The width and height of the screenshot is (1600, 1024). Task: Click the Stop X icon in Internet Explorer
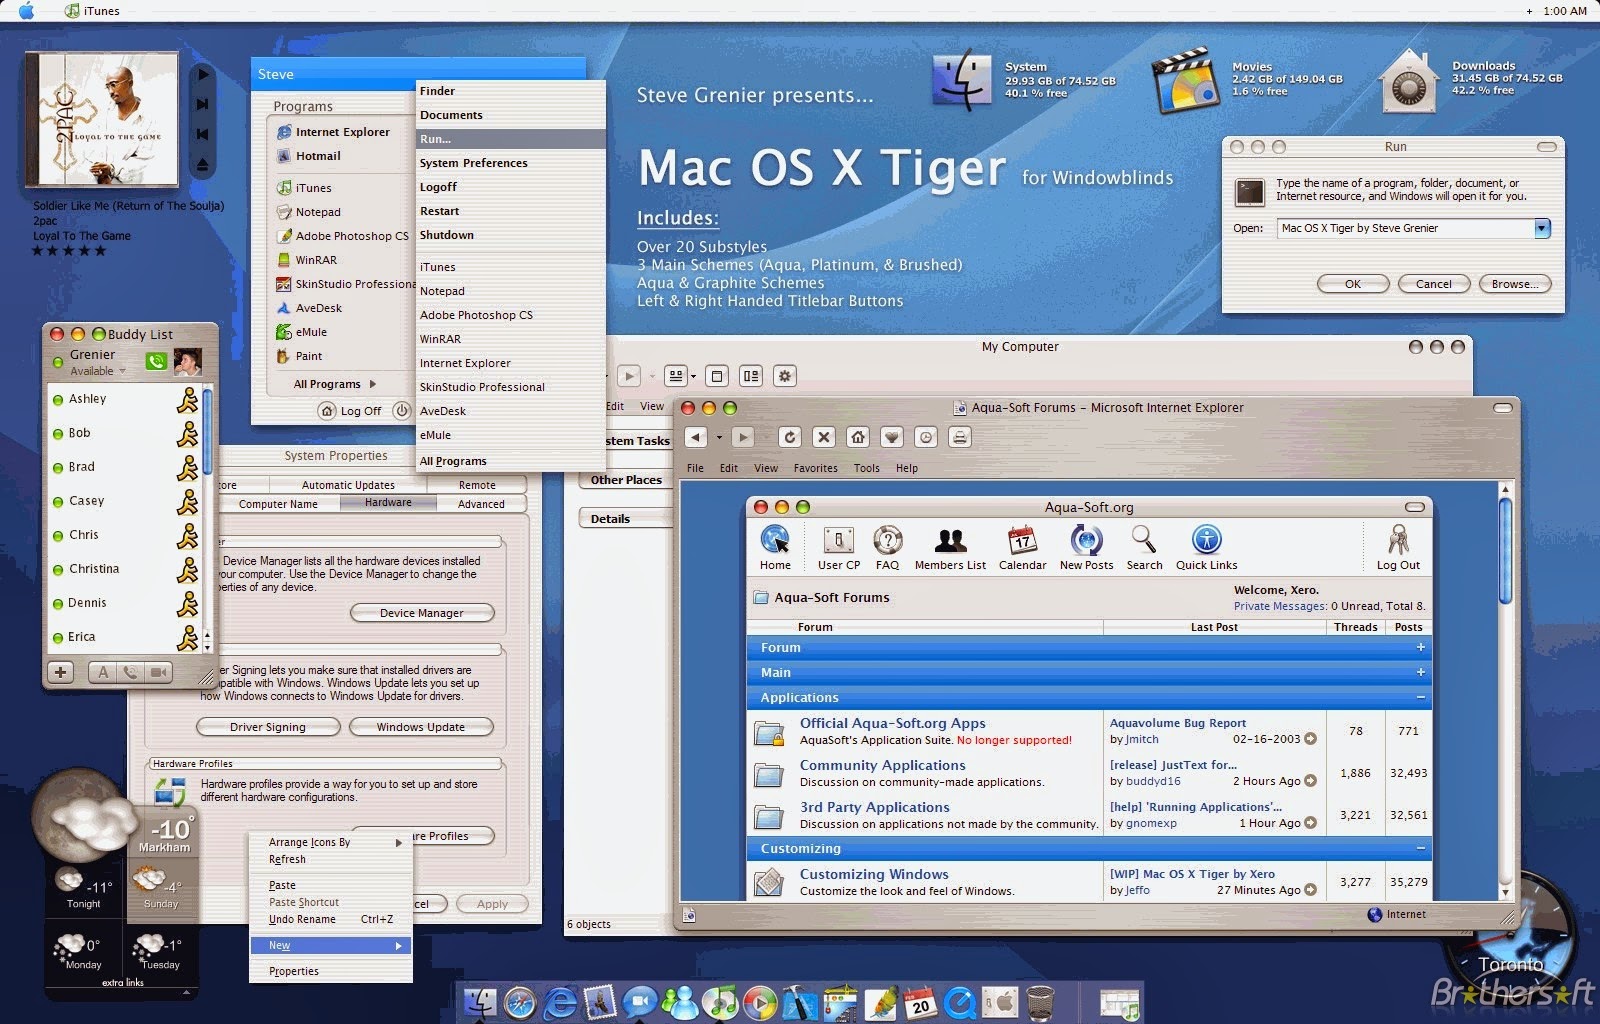[x=824, y=437]
